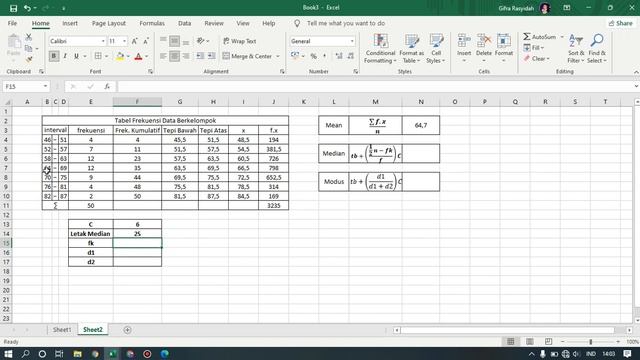
Task: Save the workbook using the Save icon
Action: pyautogui.click(x=13, y=8)
